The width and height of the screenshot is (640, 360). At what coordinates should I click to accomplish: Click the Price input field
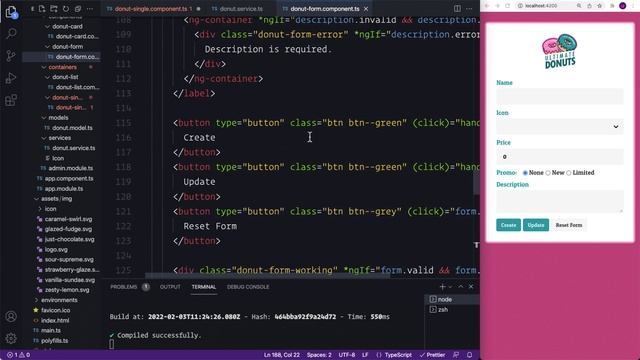click(560, 157)
